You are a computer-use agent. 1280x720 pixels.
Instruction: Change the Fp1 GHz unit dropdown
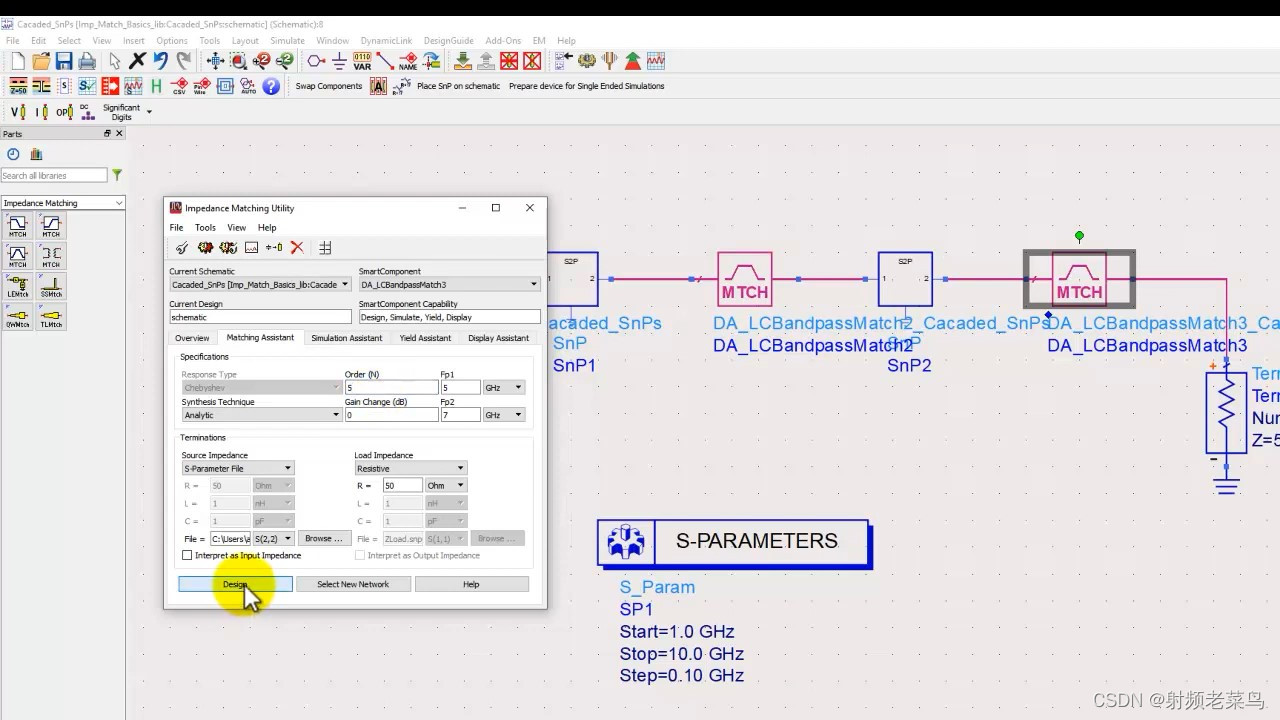504,387
